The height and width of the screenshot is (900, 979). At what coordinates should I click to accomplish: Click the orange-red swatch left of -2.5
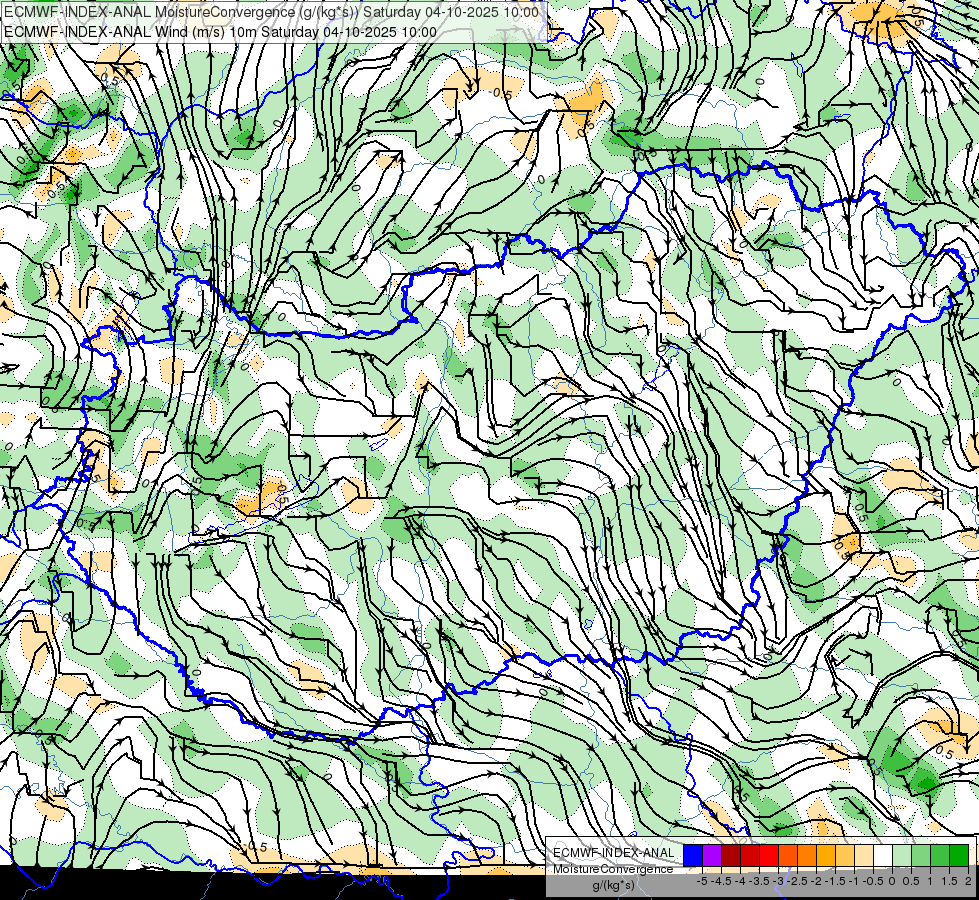point(788,856)
